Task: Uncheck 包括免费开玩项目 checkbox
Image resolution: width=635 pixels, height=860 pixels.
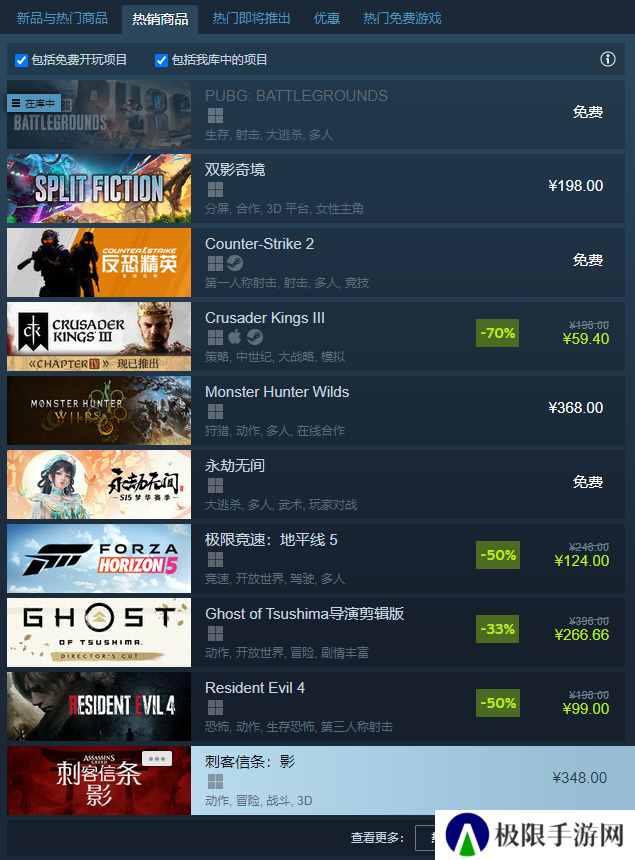Action: (x=21, y=60)
